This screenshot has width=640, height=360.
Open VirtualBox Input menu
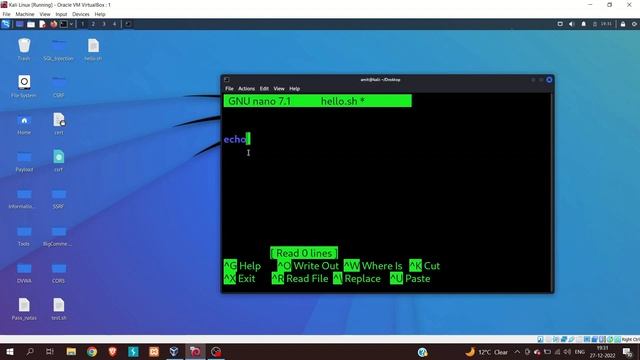pyautogui.click(x=61, y=14)
